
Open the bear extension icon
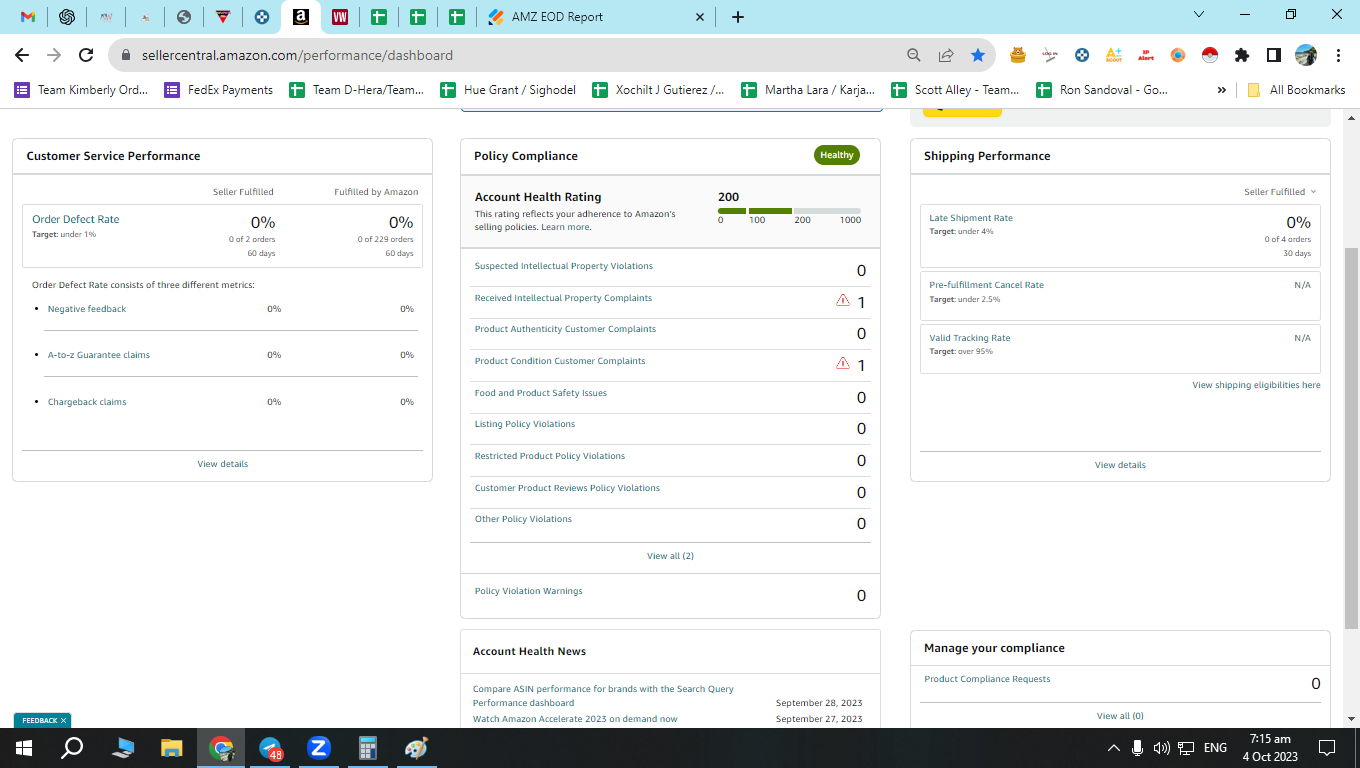1018,55
